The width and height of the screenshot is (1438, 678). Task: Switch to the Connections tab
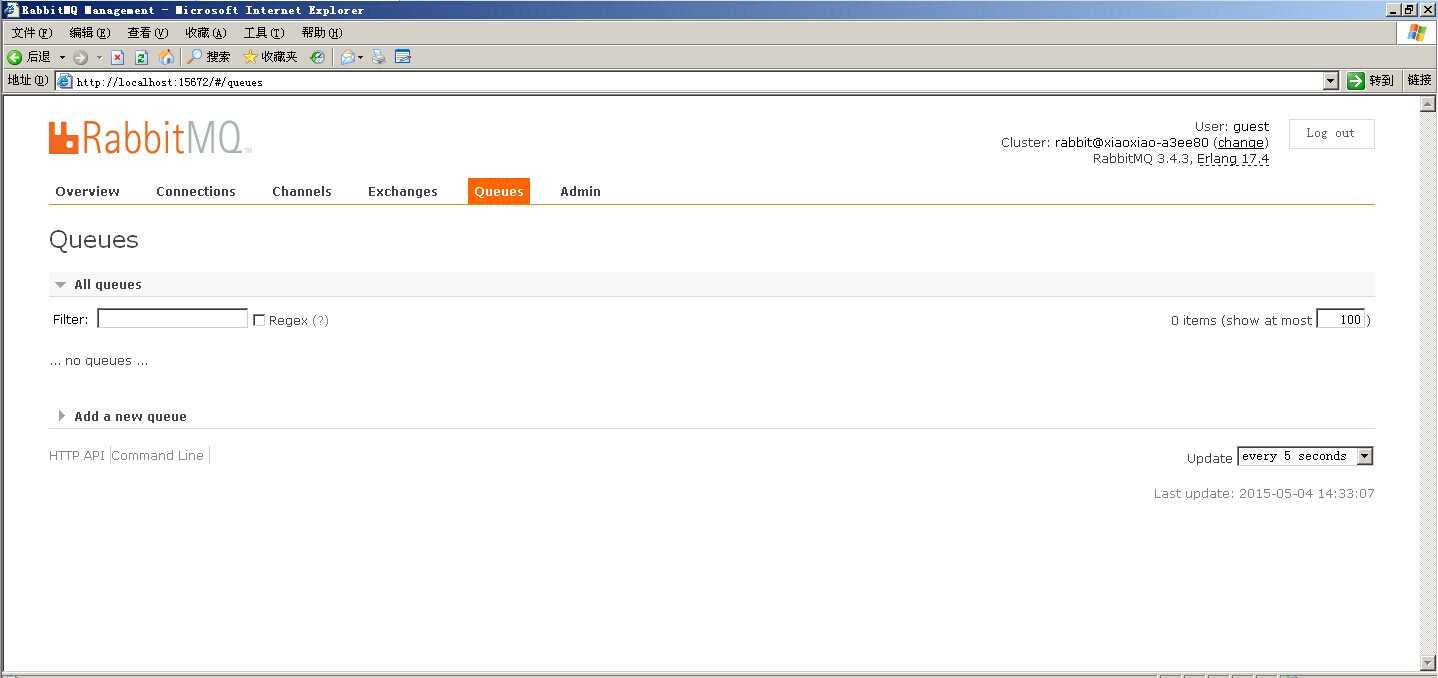(x=196, y=191)
